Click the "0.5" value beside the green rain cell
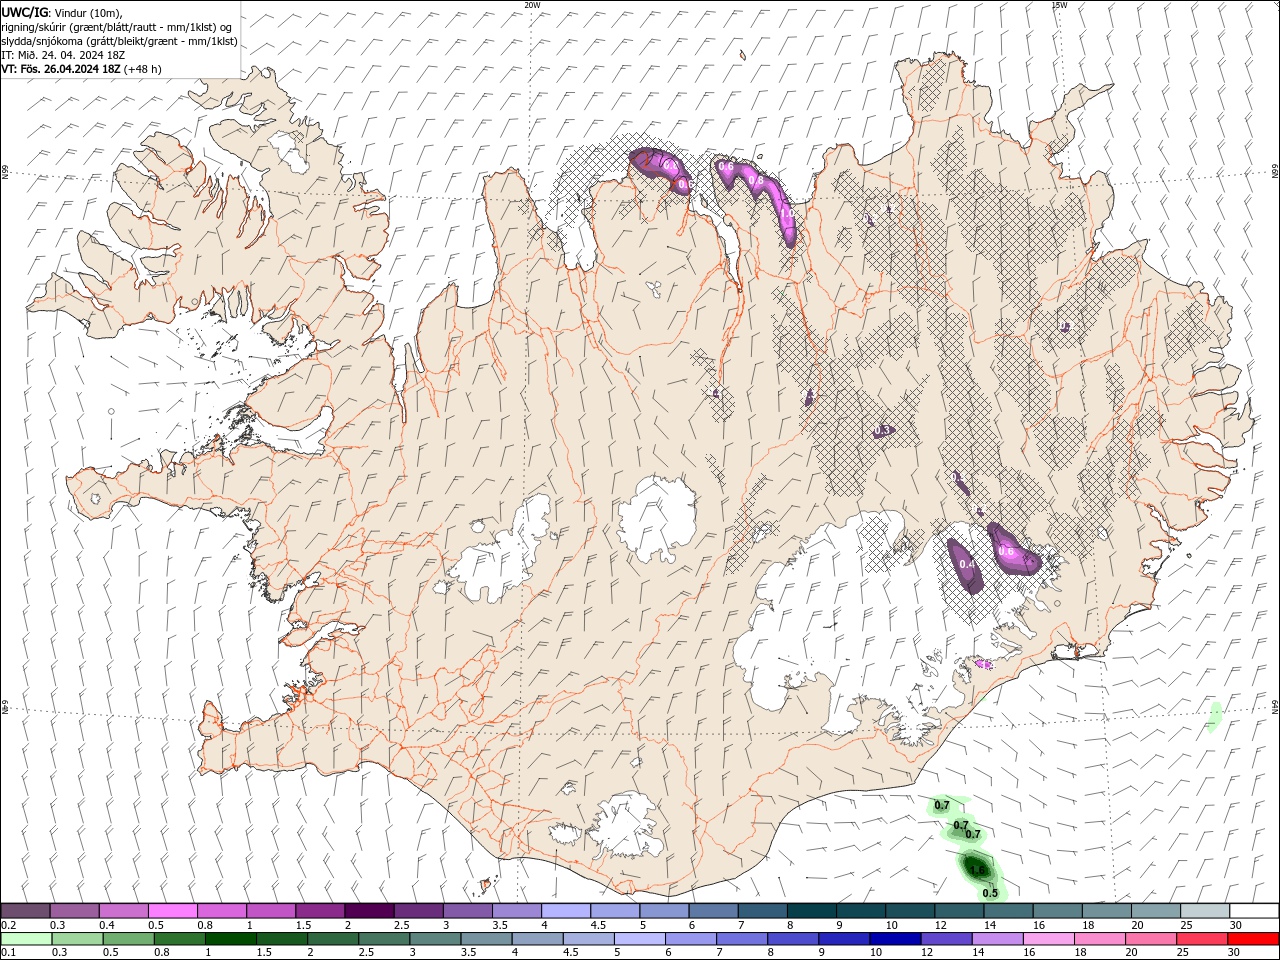 [990, 893]
